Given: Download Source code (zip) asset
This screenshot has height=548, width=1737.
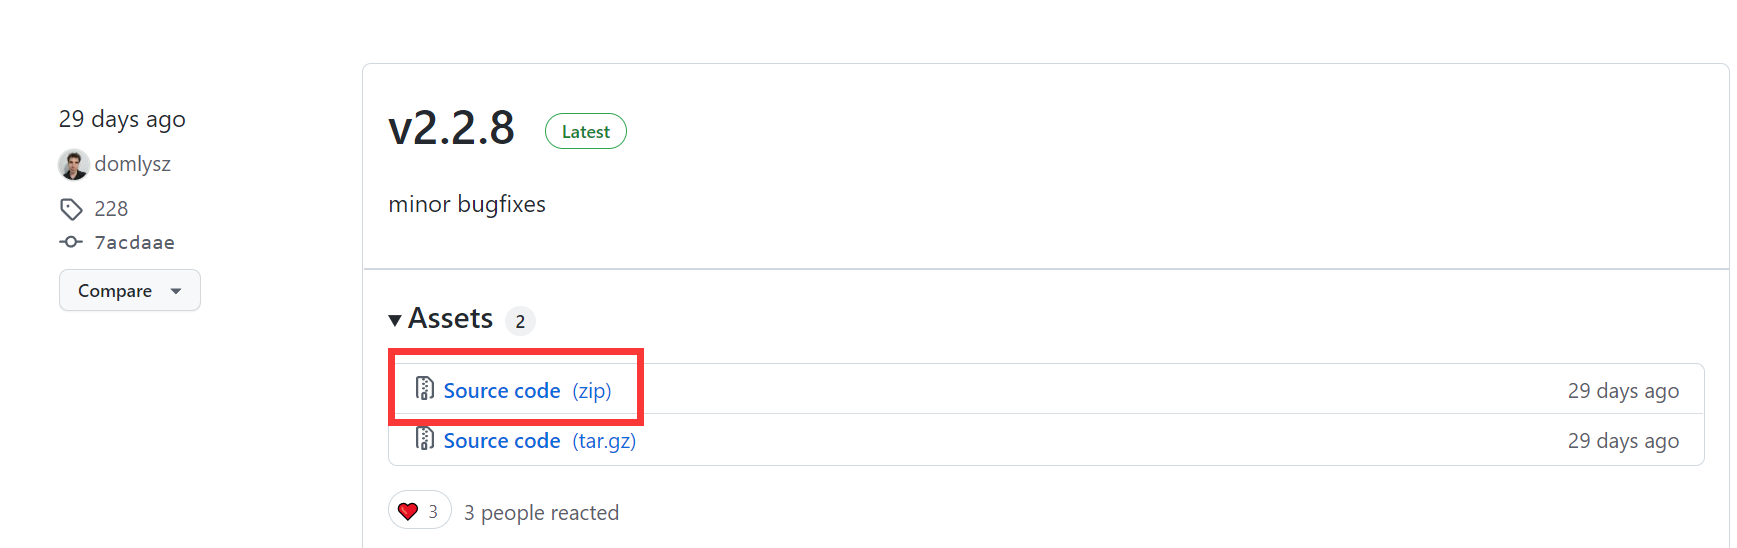Looking at the screenshot, I should pyautogui.click(x=527, y=391).
